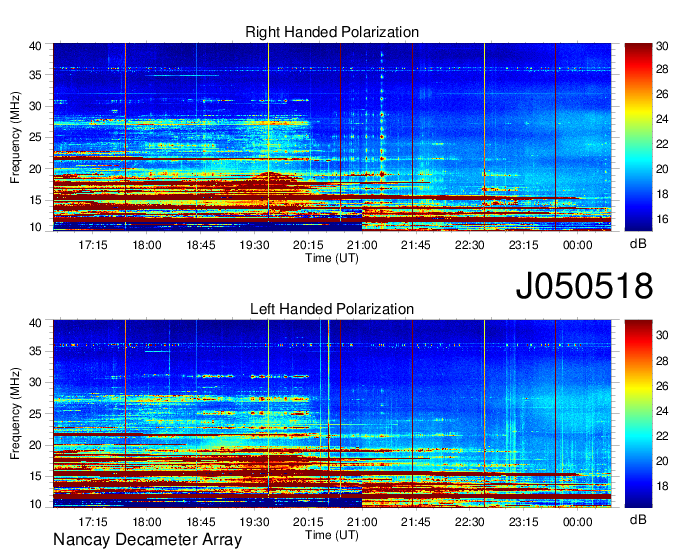
Task: Click the 17:15 tick under Right Handed plot
Action: pyautogui.click(x=93, y=245)
